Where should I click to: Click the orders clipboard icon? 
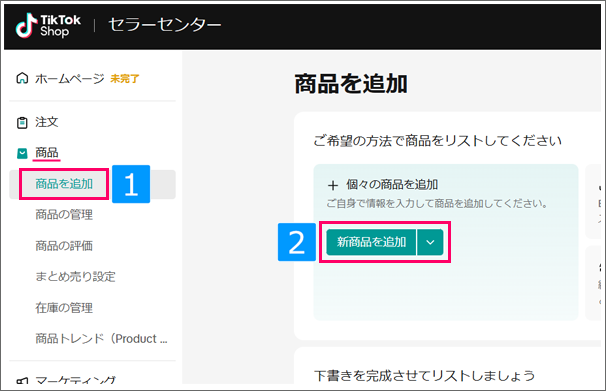(22, 122)
